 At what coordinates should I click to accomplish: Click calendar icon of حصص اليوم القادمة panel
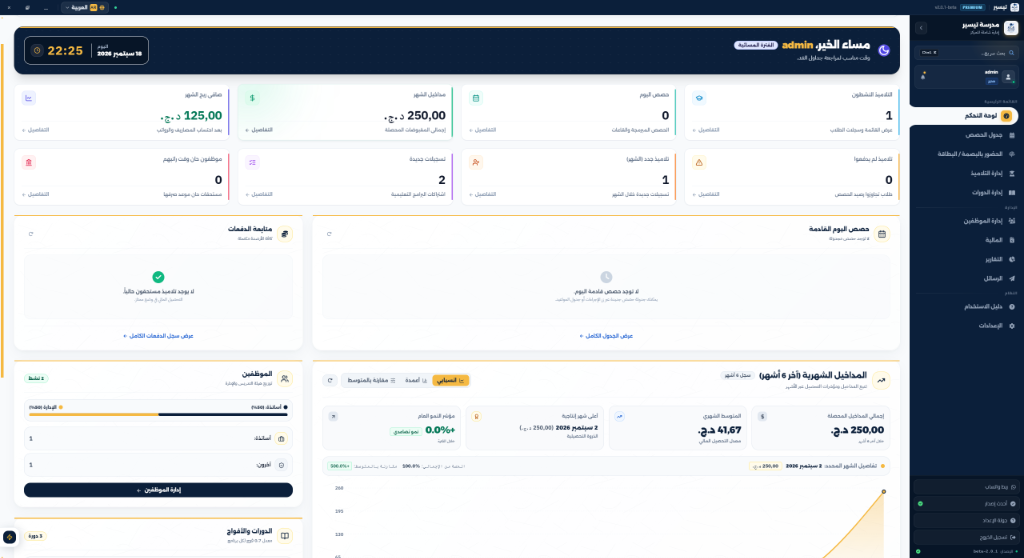tap(882, 234)
